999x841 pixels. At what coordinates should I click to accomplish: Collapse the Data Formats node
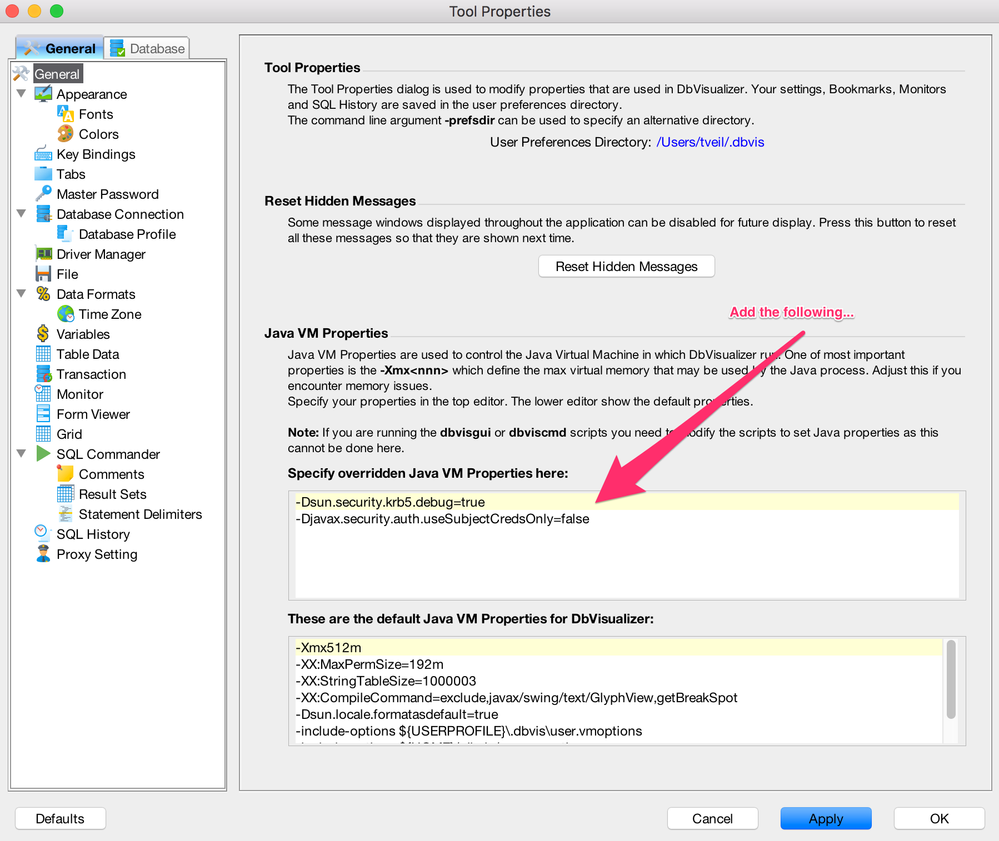tap(21, 294)
